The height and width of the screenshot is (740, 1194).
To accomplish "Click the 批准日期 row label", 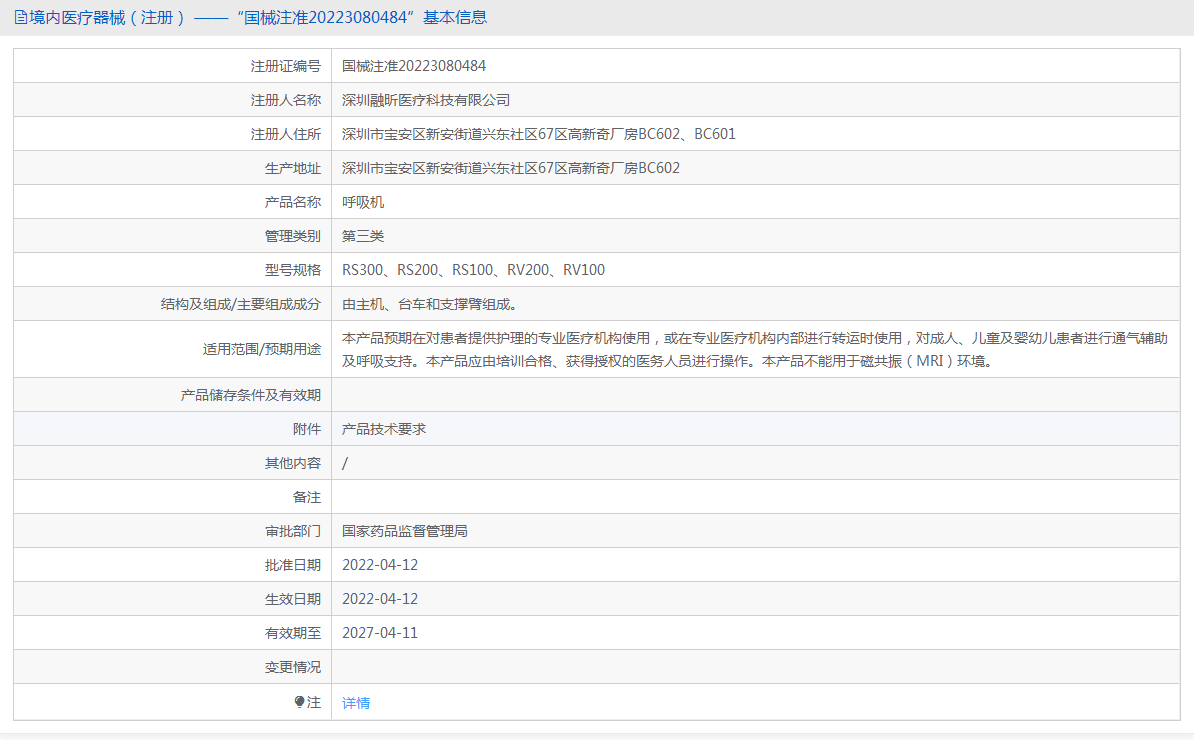I will 292,565.
